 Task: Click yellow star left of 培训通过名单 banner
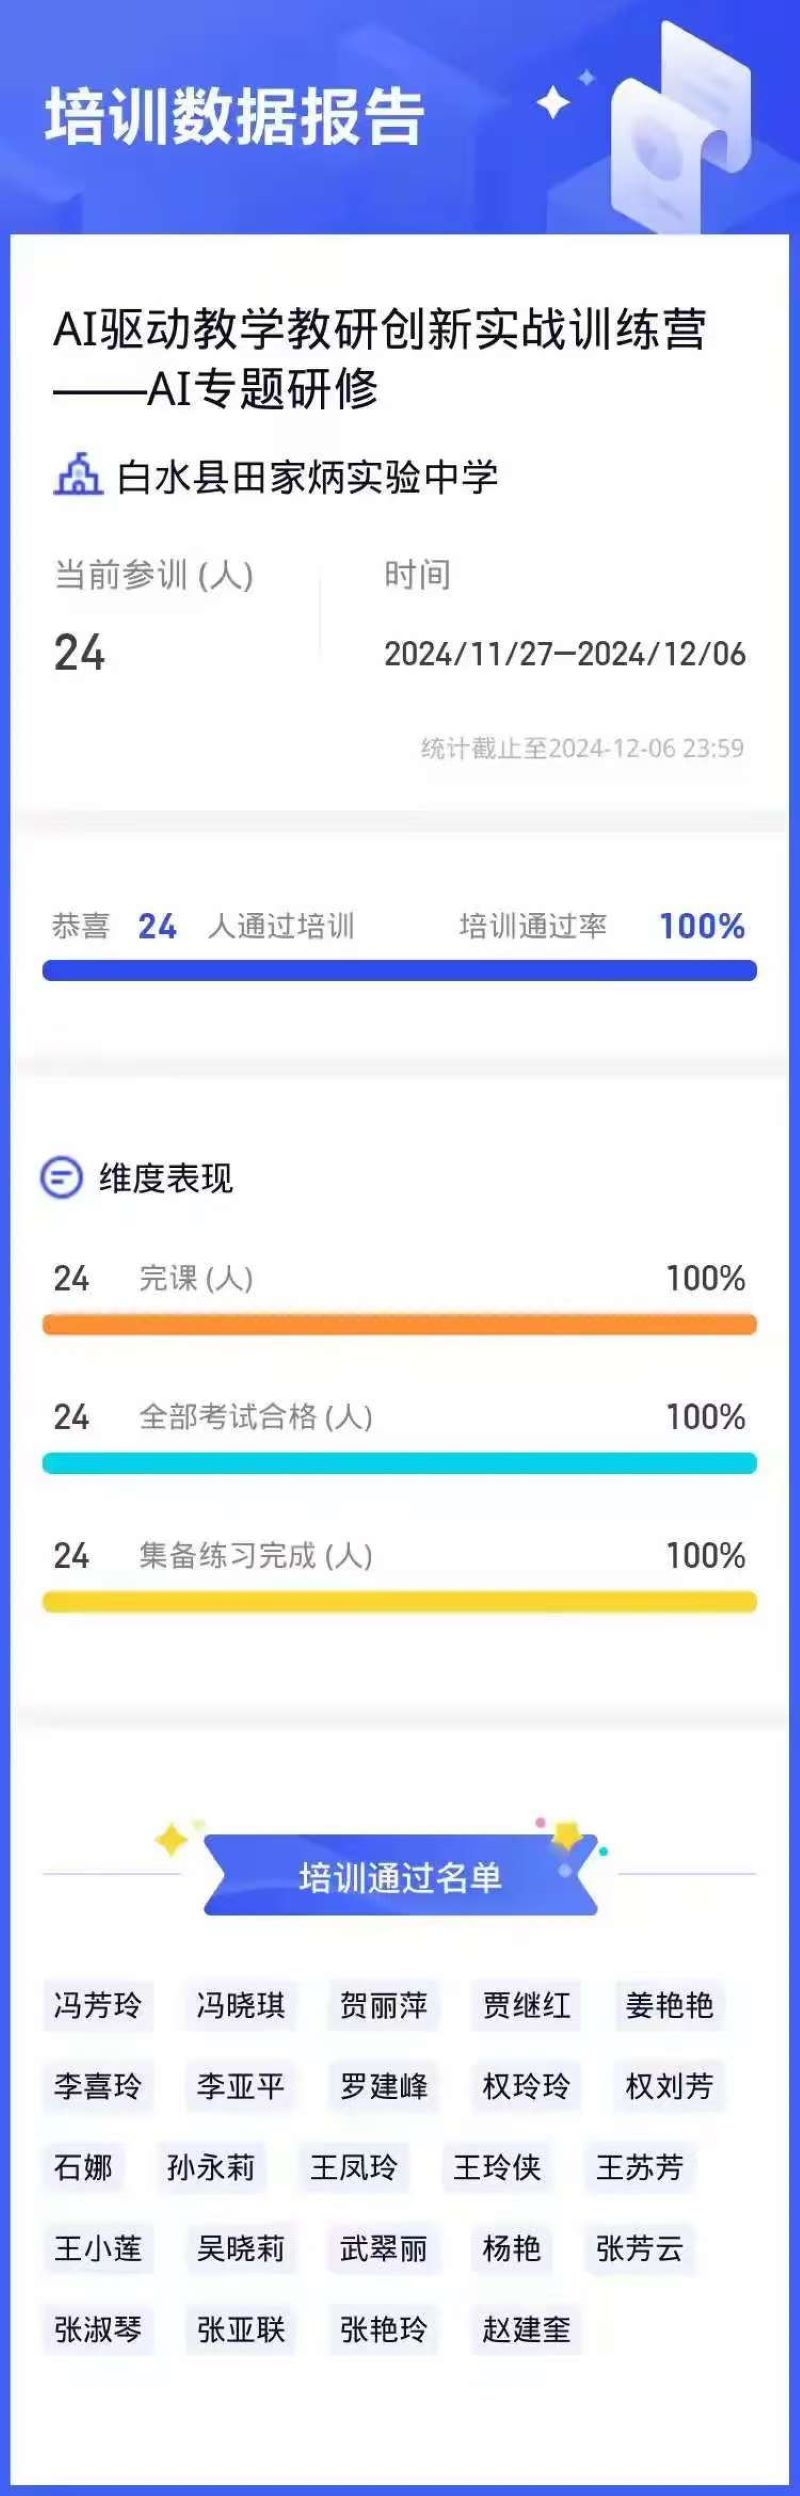172,1840
